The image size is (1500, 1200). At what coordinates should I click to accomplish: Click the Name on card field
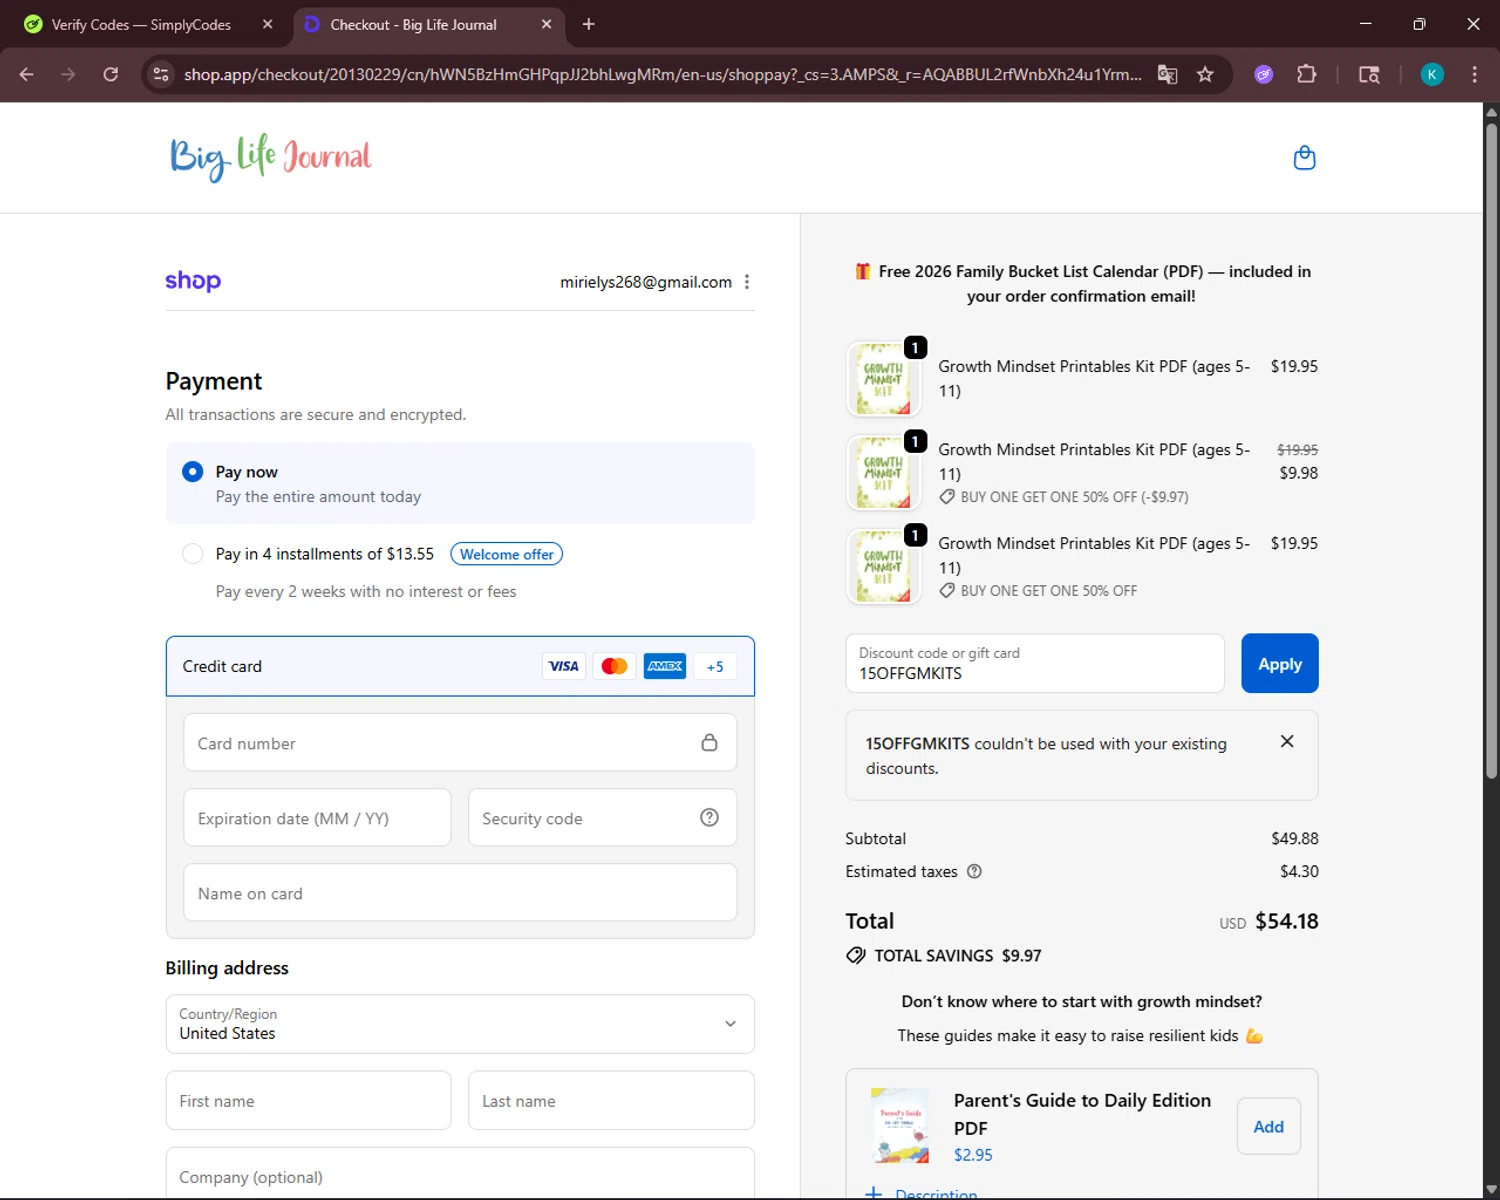460,893
